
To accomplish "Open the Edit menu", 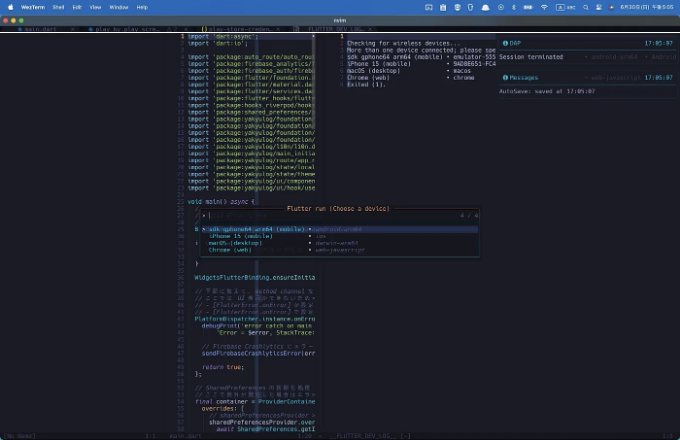I will coord(77,7).
